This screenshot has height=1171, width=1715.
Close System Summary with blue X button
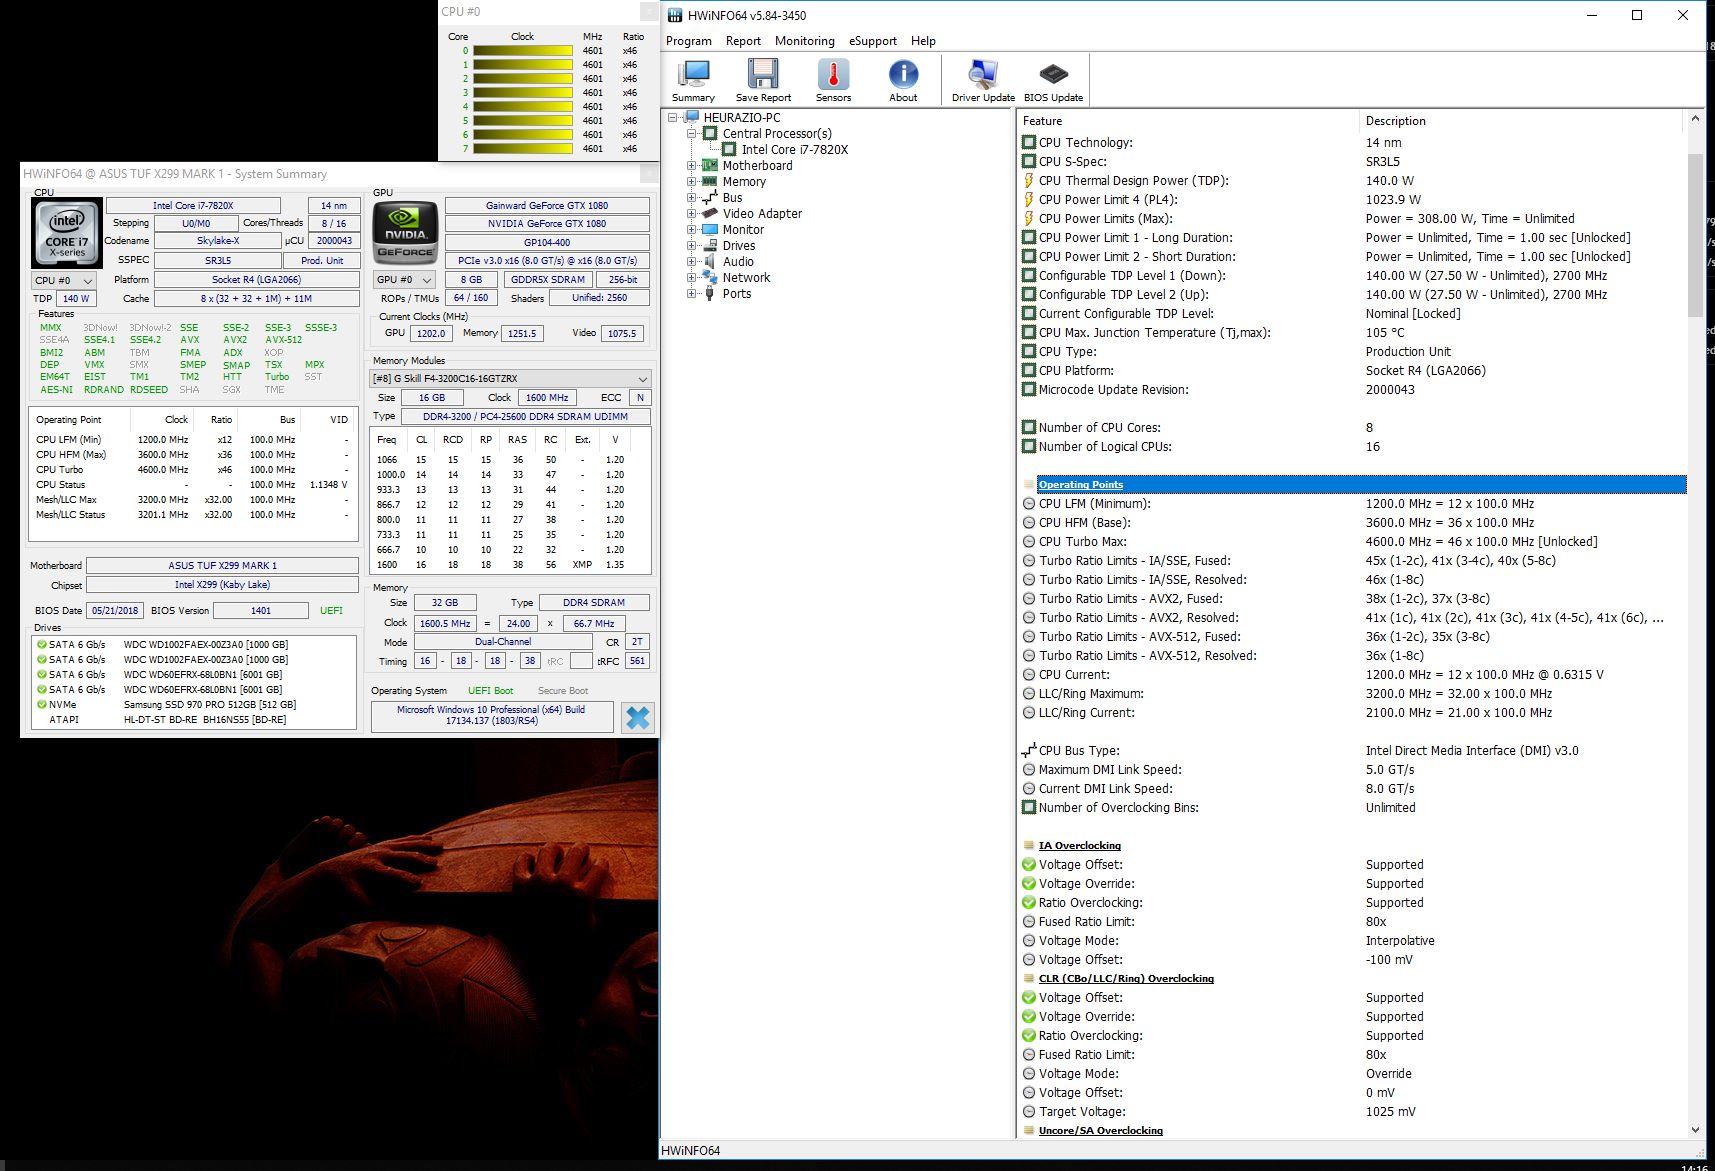[x=637, y=717]
